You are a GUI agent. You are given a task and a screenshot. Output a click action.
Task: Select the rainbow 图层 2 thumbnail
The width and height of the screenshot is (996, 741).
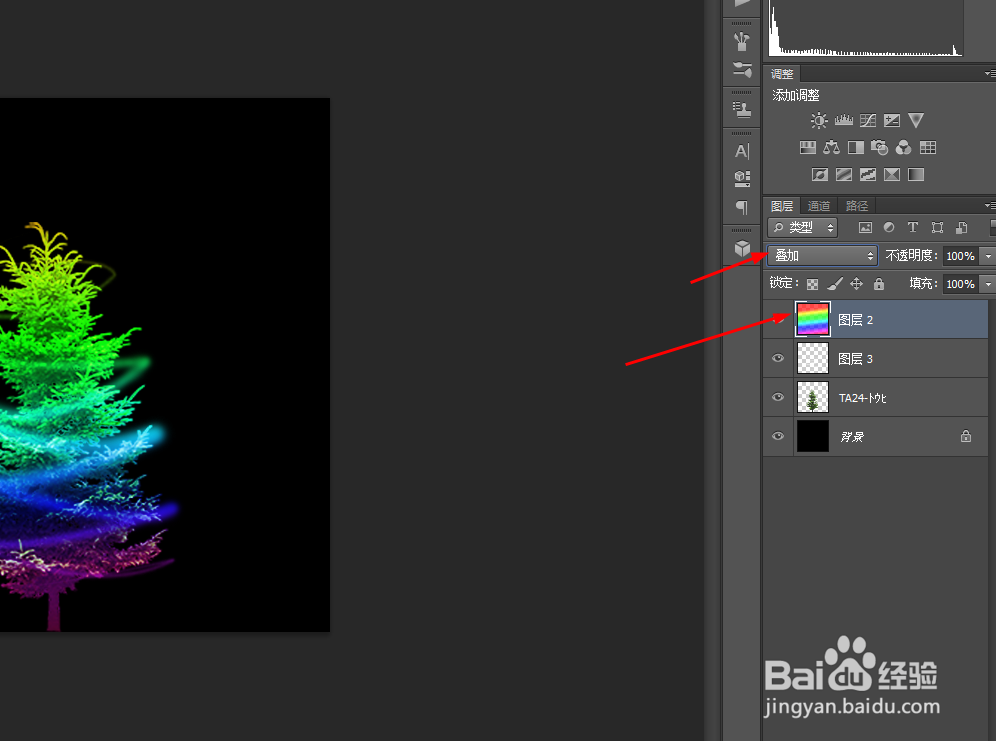coord(813,319)
